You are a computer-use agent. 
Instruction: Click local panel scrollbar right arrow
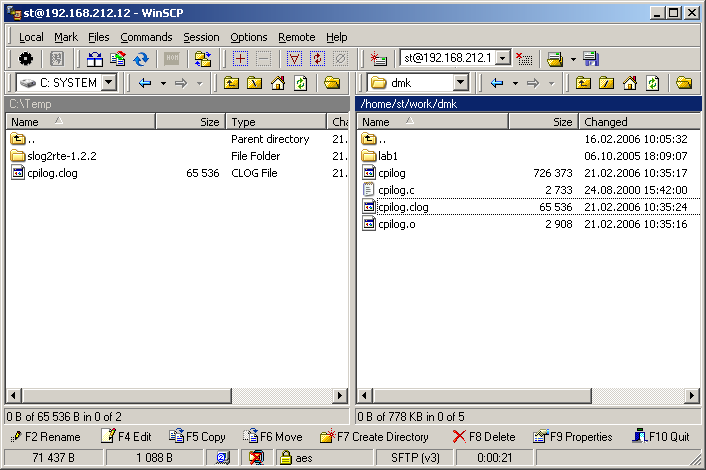[x=340, y=396]
